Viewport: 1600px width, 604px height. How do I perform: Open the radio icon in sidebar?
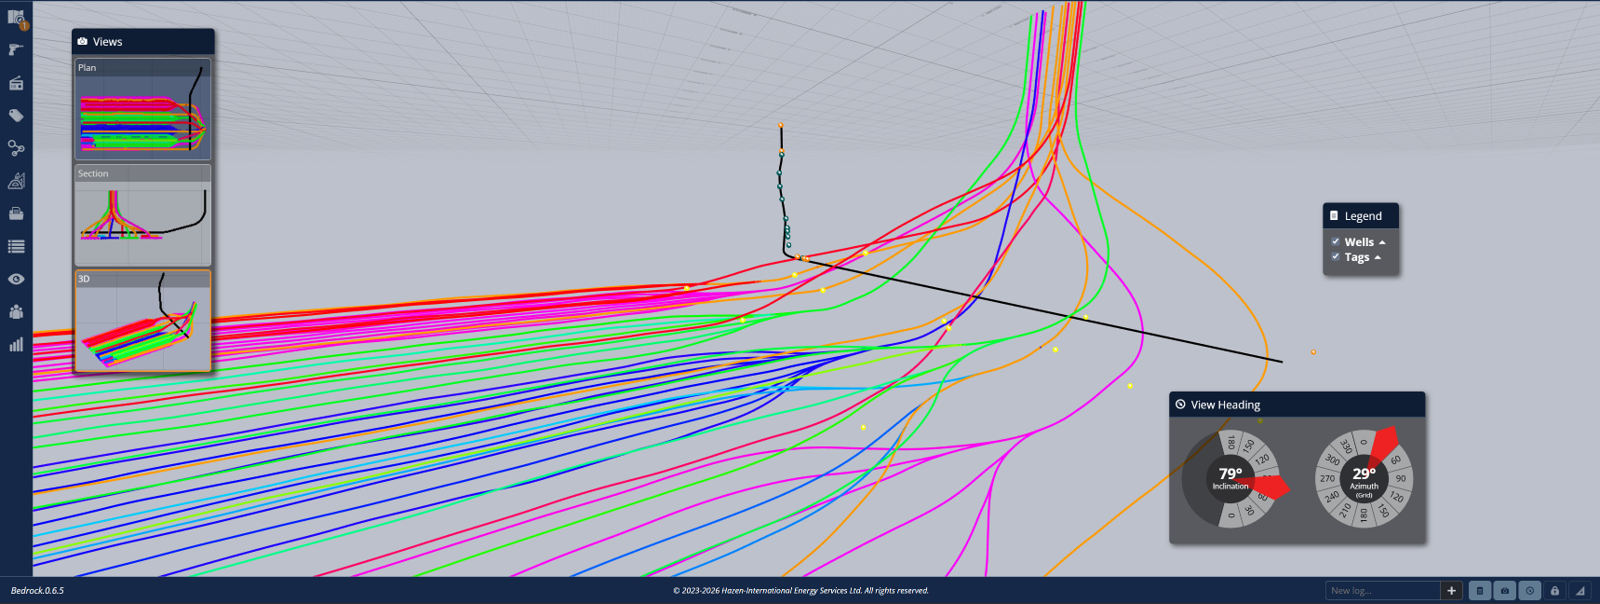pyautogui.click(x=16, y=83)
